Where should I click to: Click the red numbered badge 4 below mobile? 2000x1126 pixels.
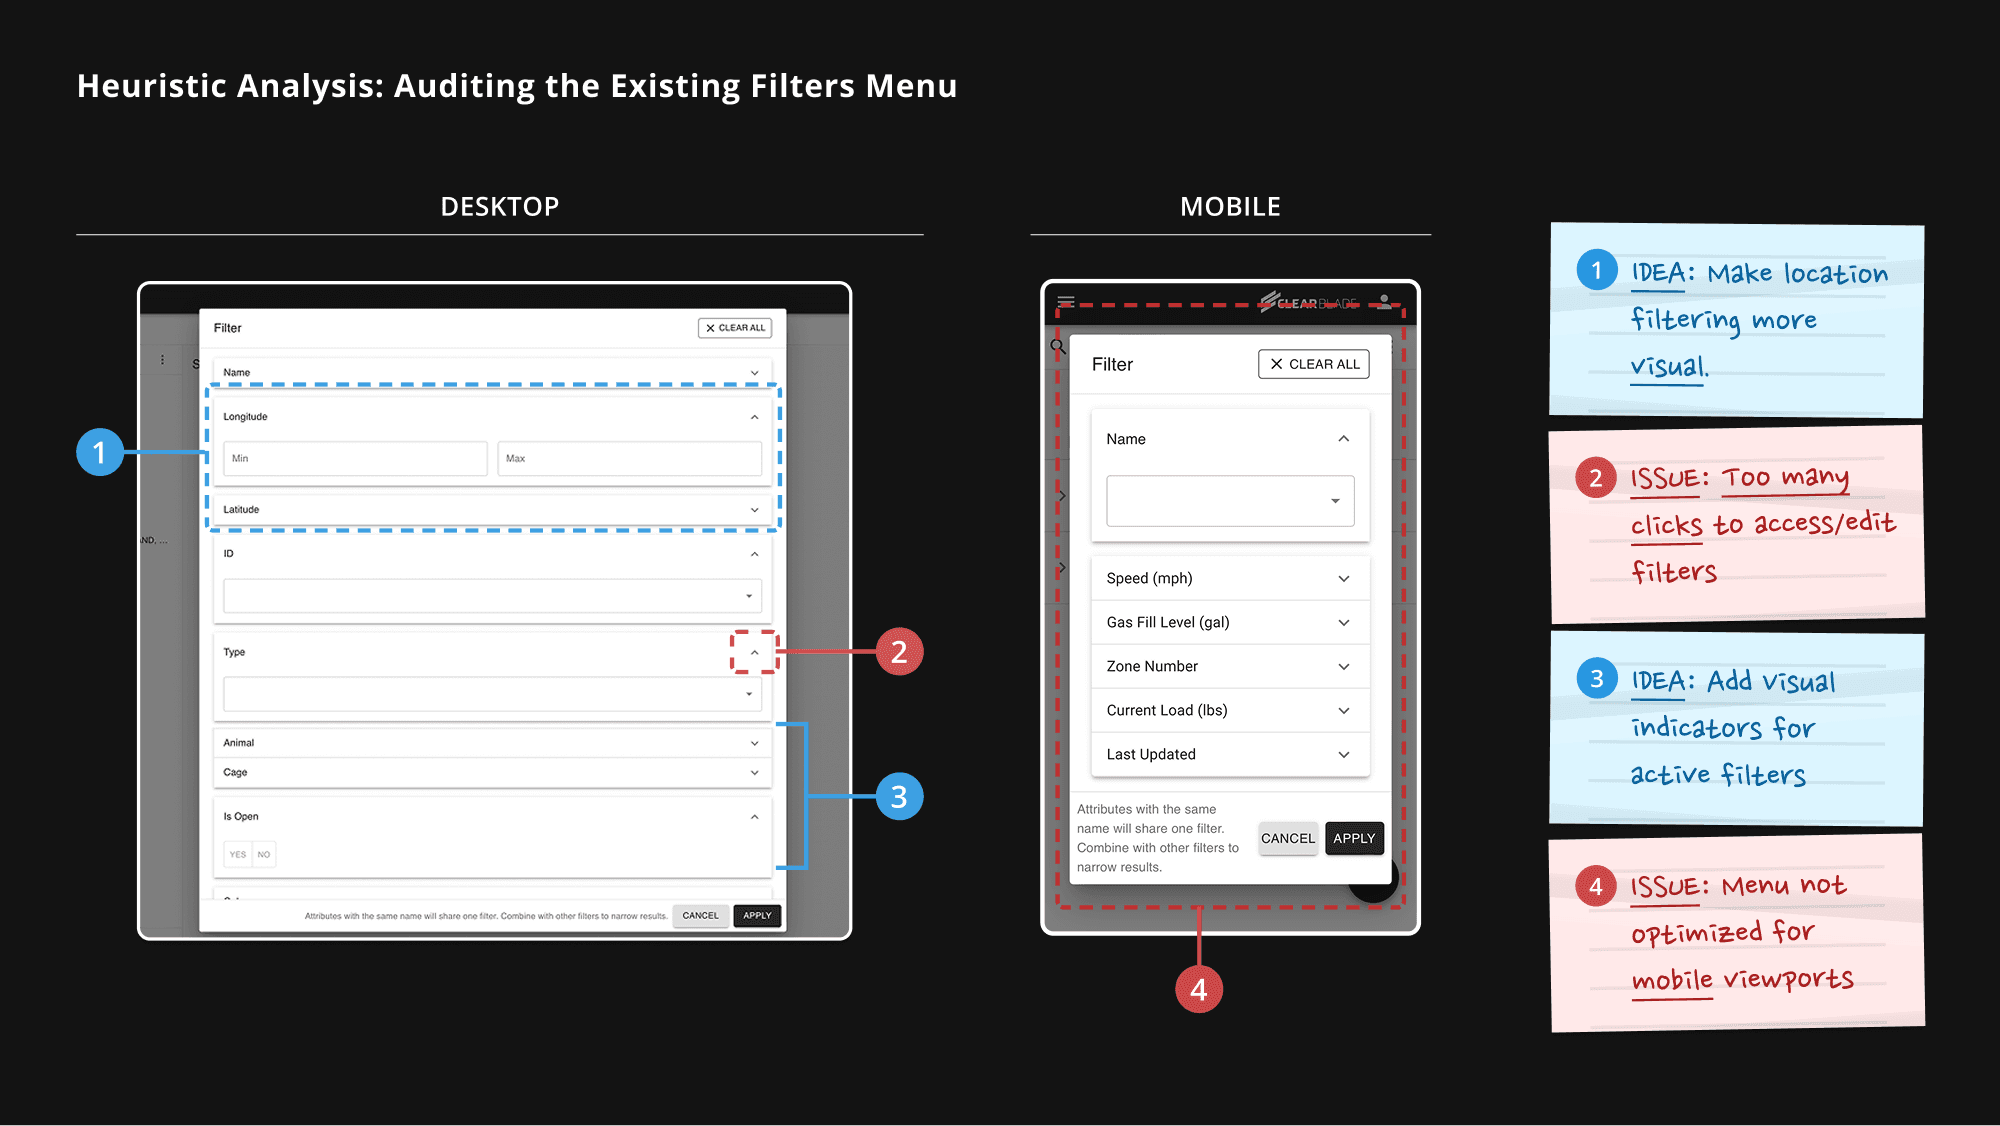click(1198, 989)
